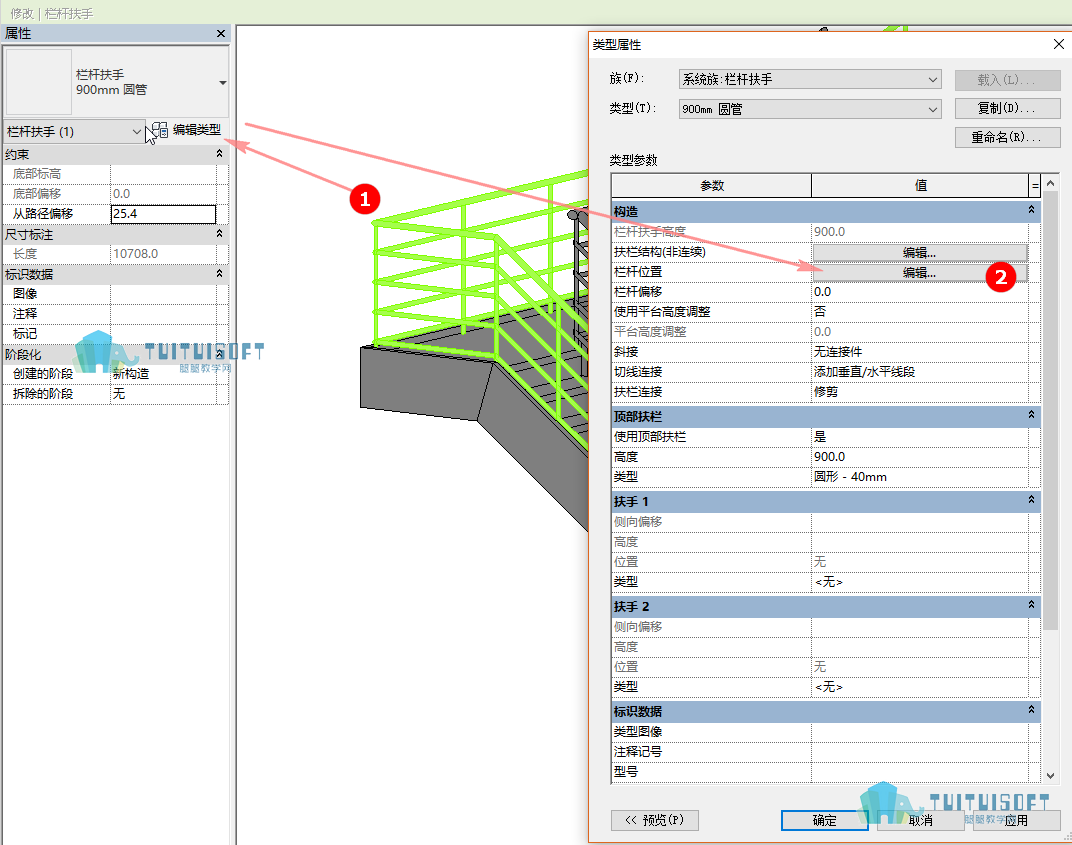Collapse the 约束 section in Properties
This screenshot has width=1072, height=845.
[219, 154]
